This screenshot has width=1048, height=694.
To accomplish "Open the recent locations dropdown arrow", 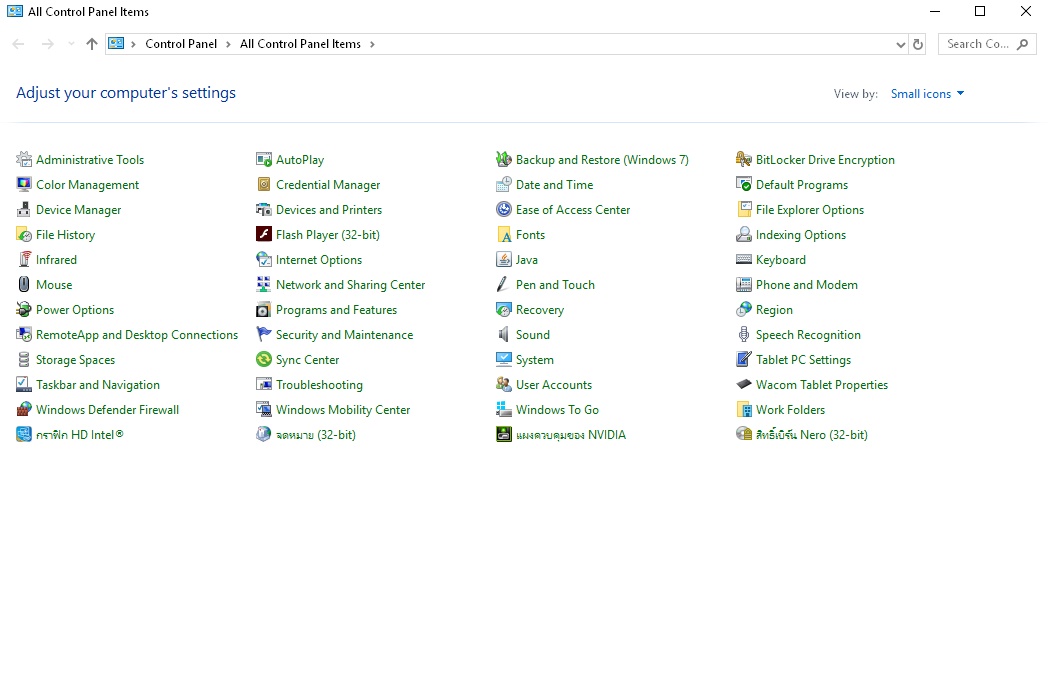I will [71, 44].
